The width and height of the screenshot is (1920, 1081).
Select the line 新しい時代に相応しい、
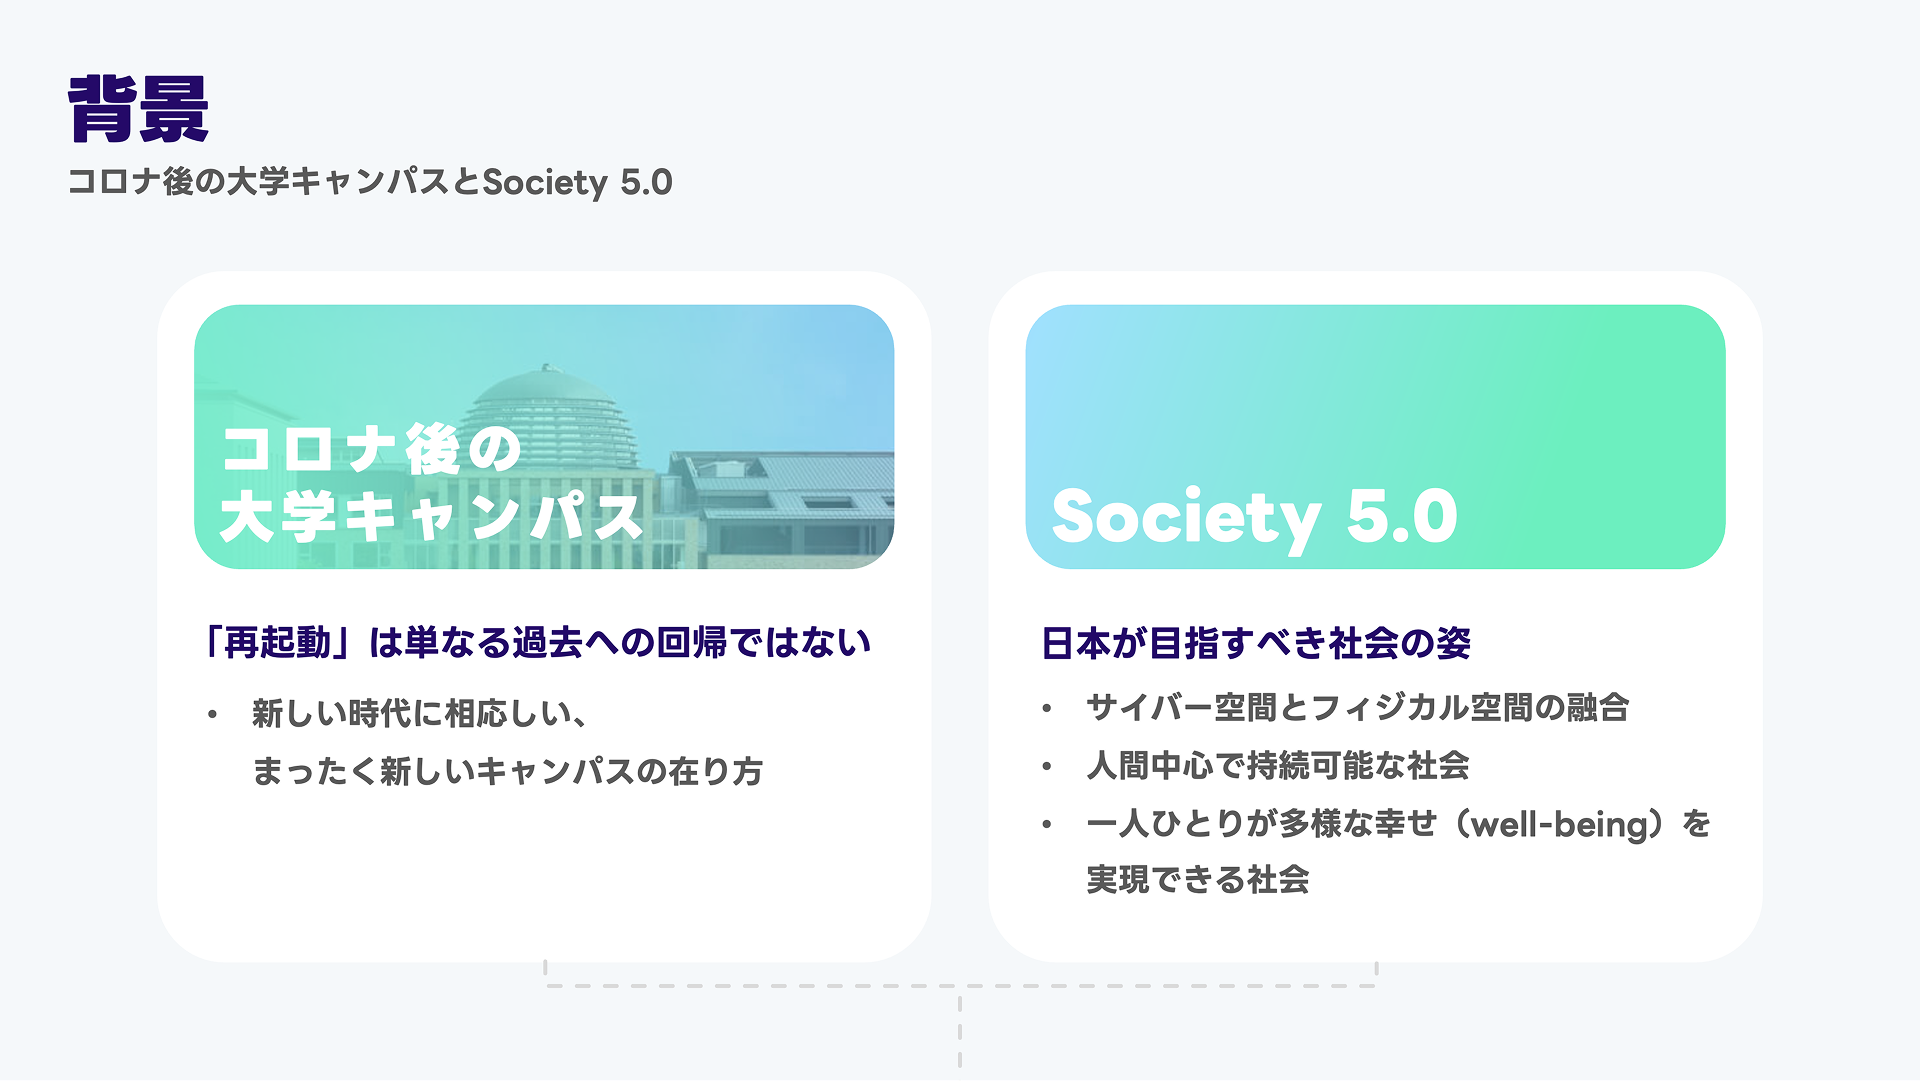click(418, 714)
